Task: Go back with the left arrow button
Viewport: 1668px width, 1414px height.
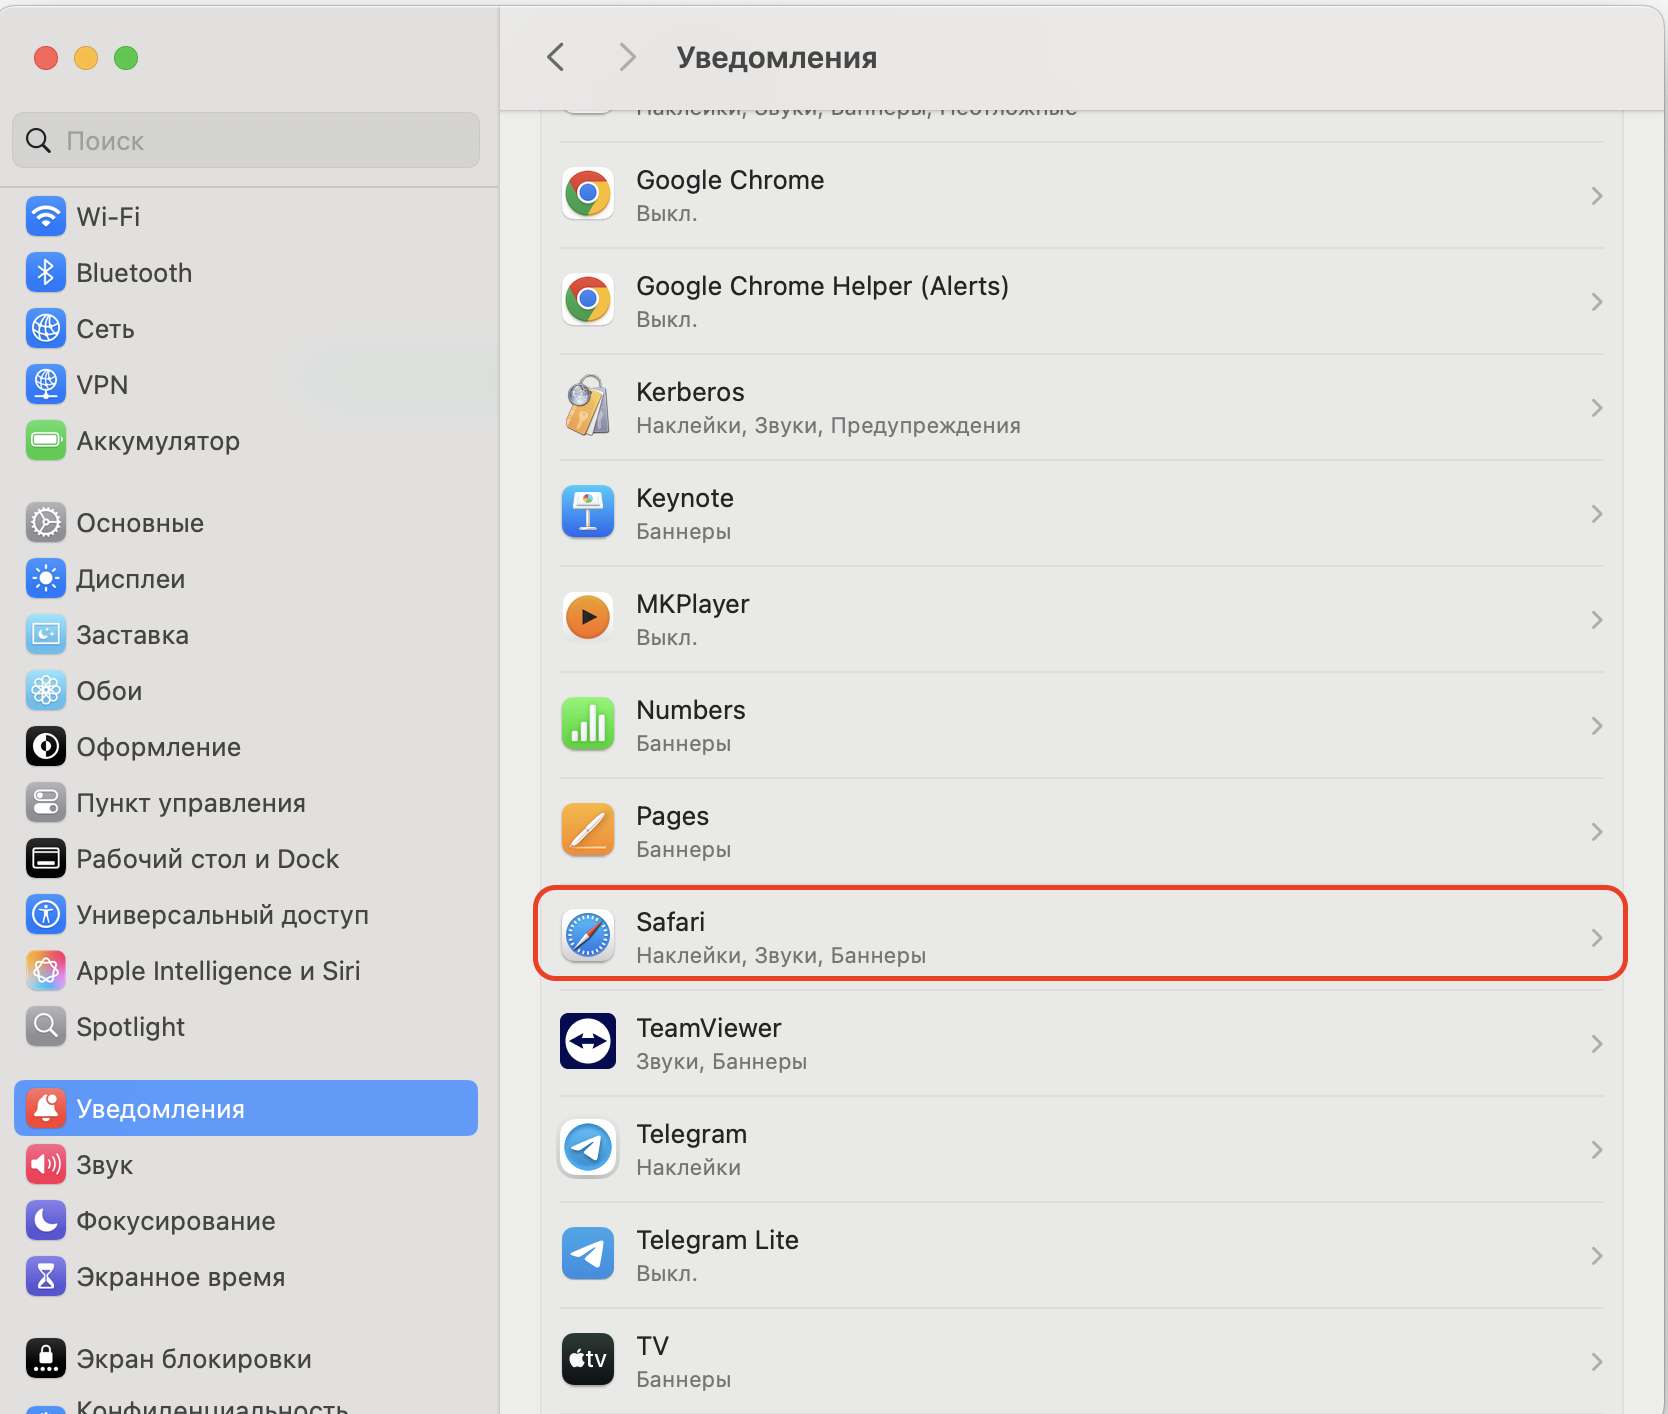Action: [556, 58]
